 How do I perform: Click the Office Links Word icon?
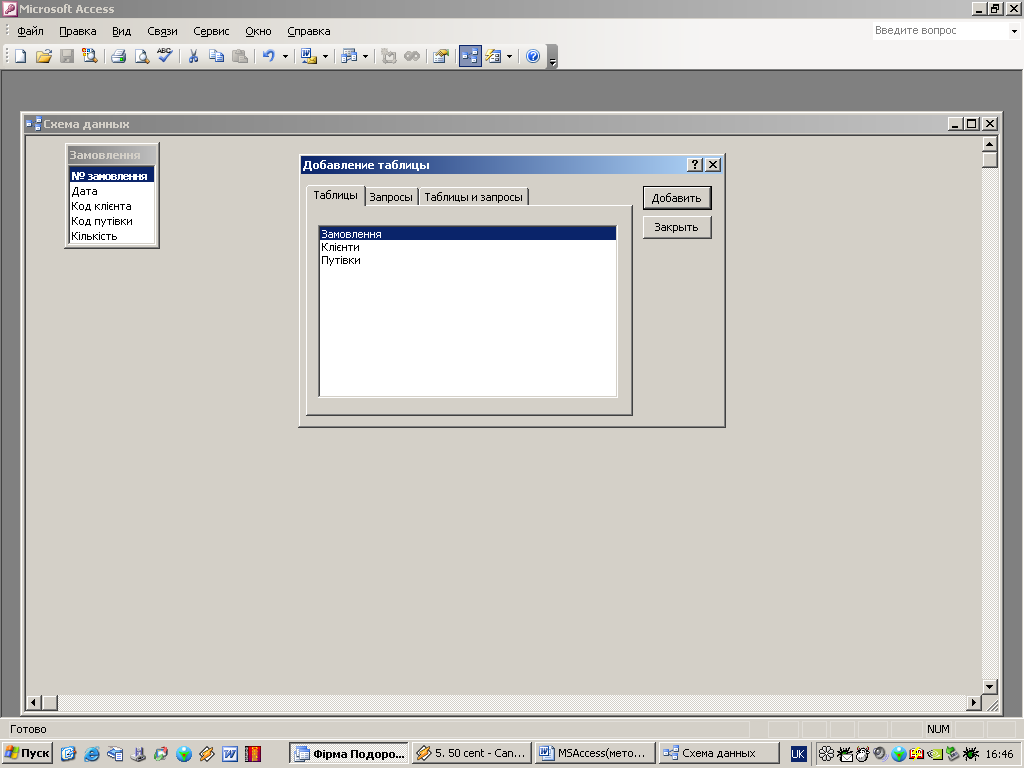pos(308,56)
